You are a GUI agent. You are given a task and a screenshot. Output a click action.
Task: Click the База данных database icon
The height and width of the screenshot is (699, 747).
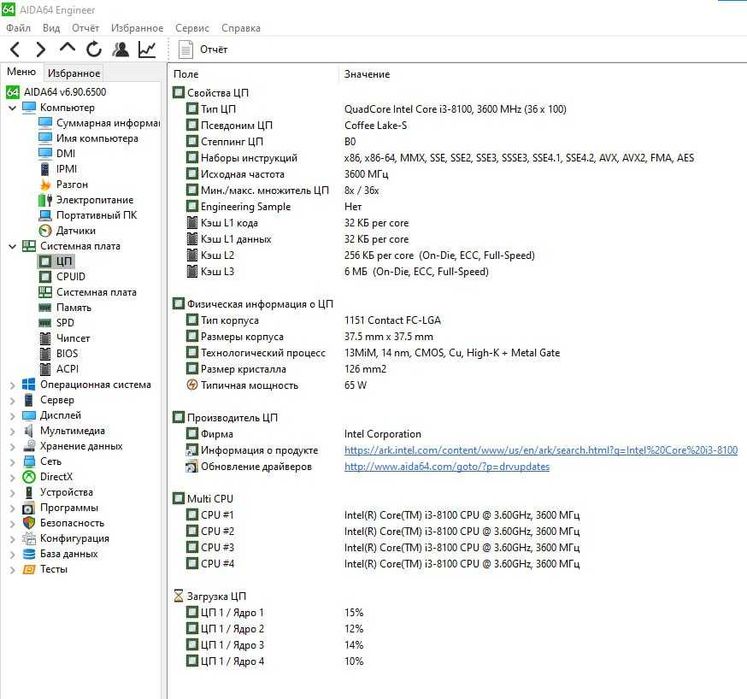(29, 554)
